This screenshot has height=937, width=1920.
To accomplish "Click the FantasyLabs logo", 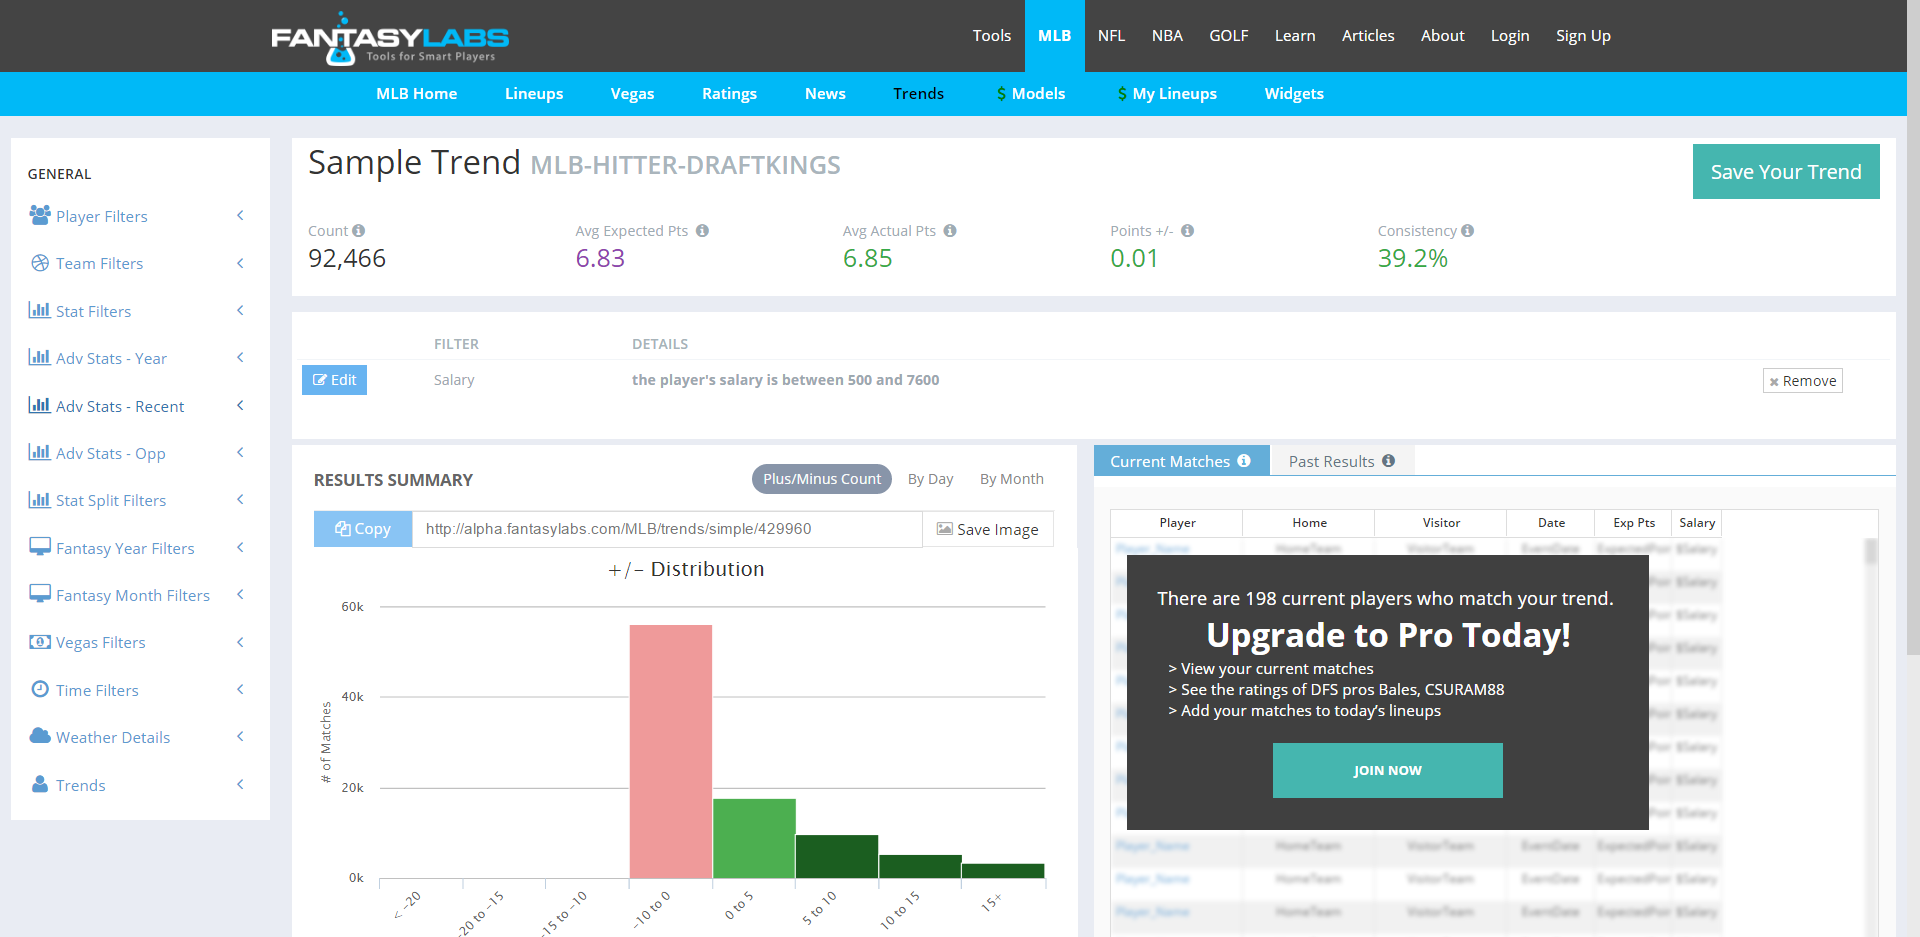I will [x=388, y=36].
